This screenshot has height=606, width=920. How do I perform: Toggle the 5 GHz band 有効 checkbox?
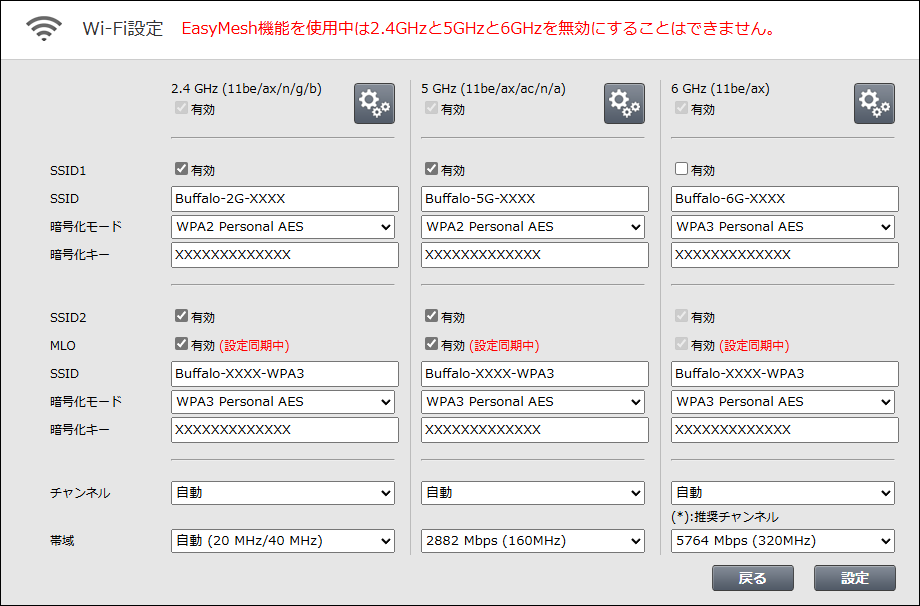tap(431, 108)
